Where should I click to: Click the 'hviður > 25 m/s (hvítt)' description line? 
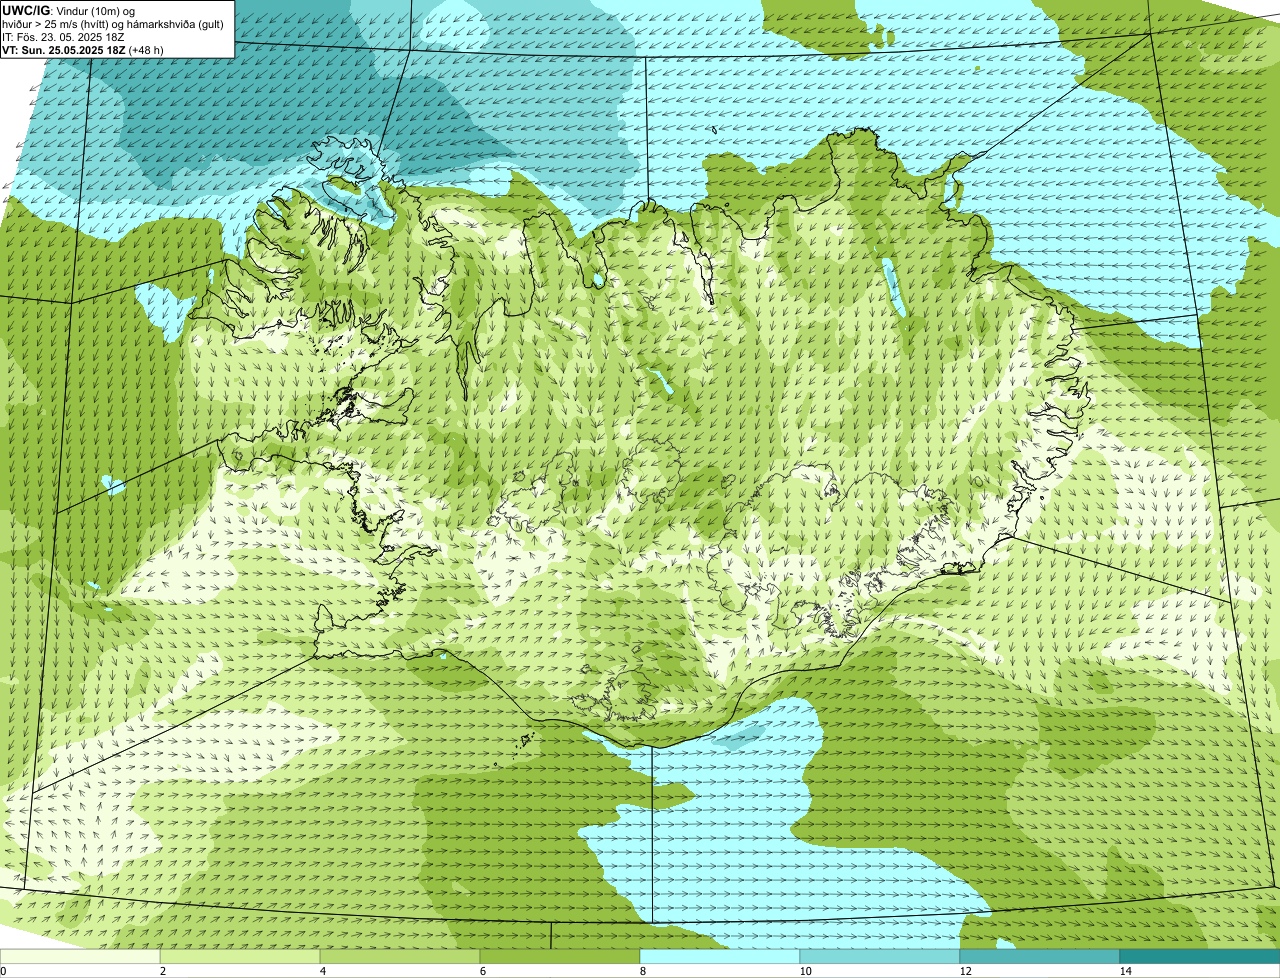tap(113, 24)
